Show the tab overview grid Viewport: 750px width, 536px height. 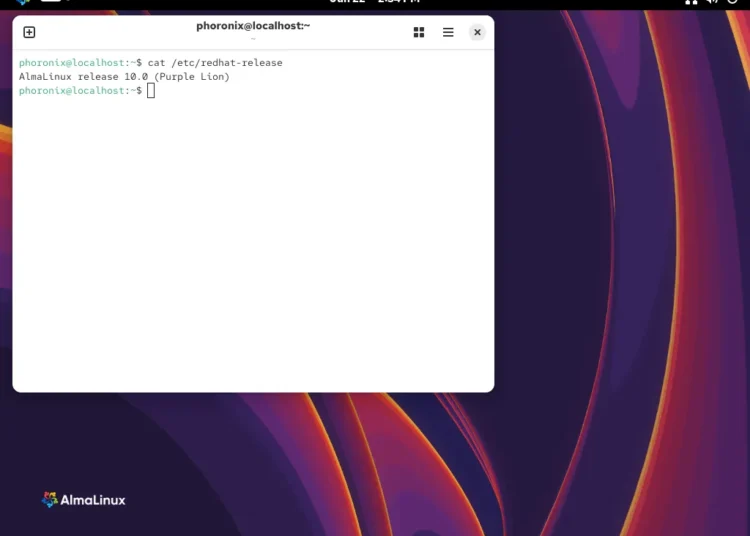click(x=419, y=32)
